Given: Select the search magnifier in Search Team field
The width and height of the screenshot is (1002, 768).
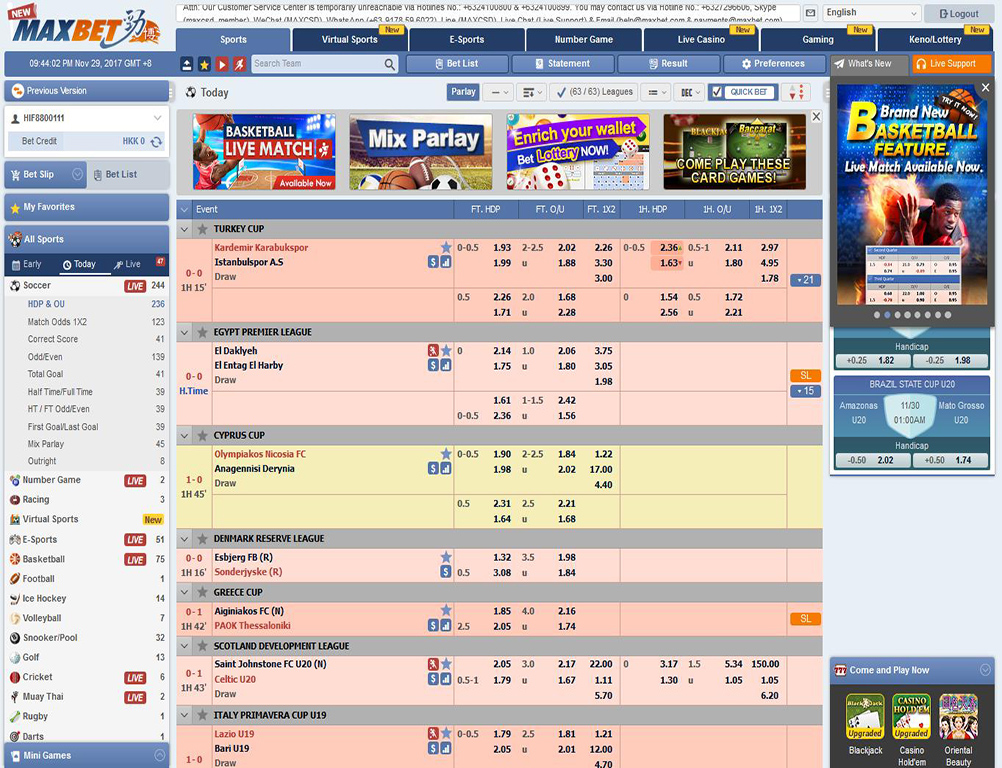Looking at the screenshot, I should tap(388, 63).
